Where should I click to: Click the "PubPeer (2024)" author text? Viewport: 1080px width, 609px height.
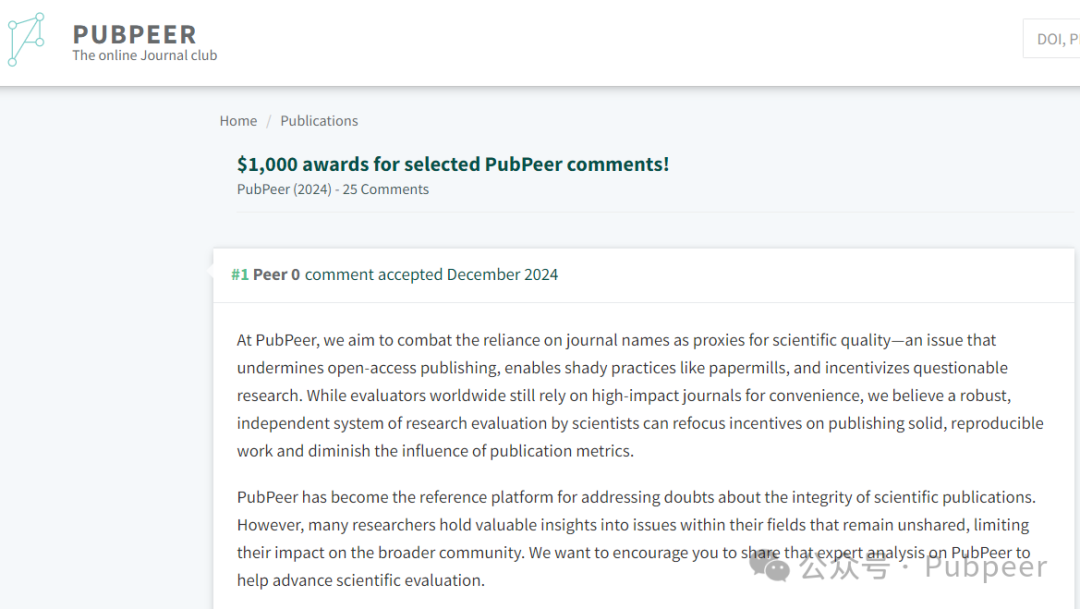point(284,189)
